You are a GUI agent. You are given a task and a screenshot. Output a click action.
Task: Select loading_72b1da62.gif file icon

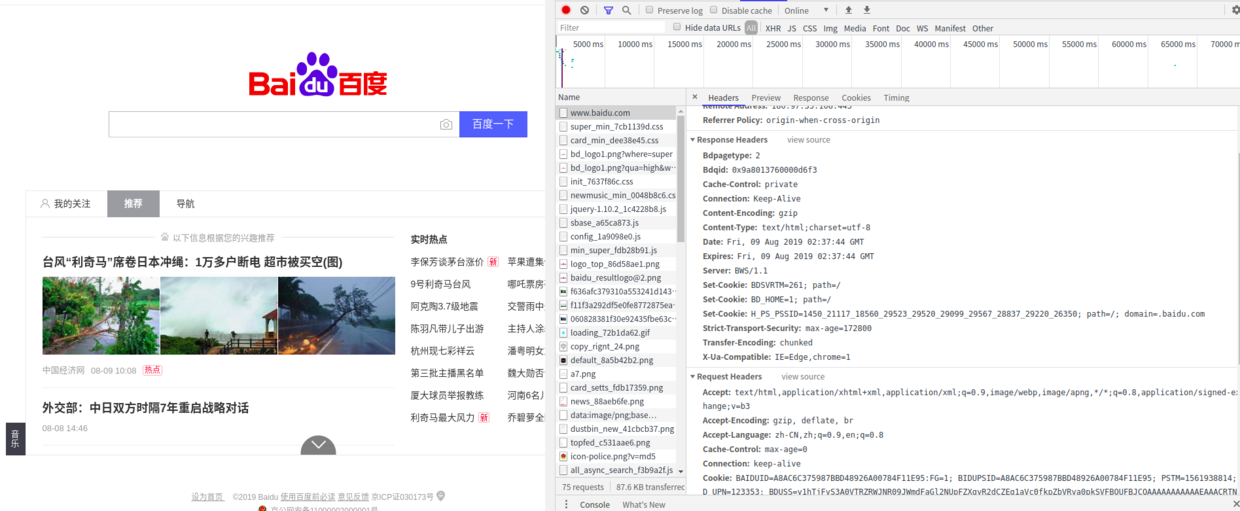tap(564, 332)
